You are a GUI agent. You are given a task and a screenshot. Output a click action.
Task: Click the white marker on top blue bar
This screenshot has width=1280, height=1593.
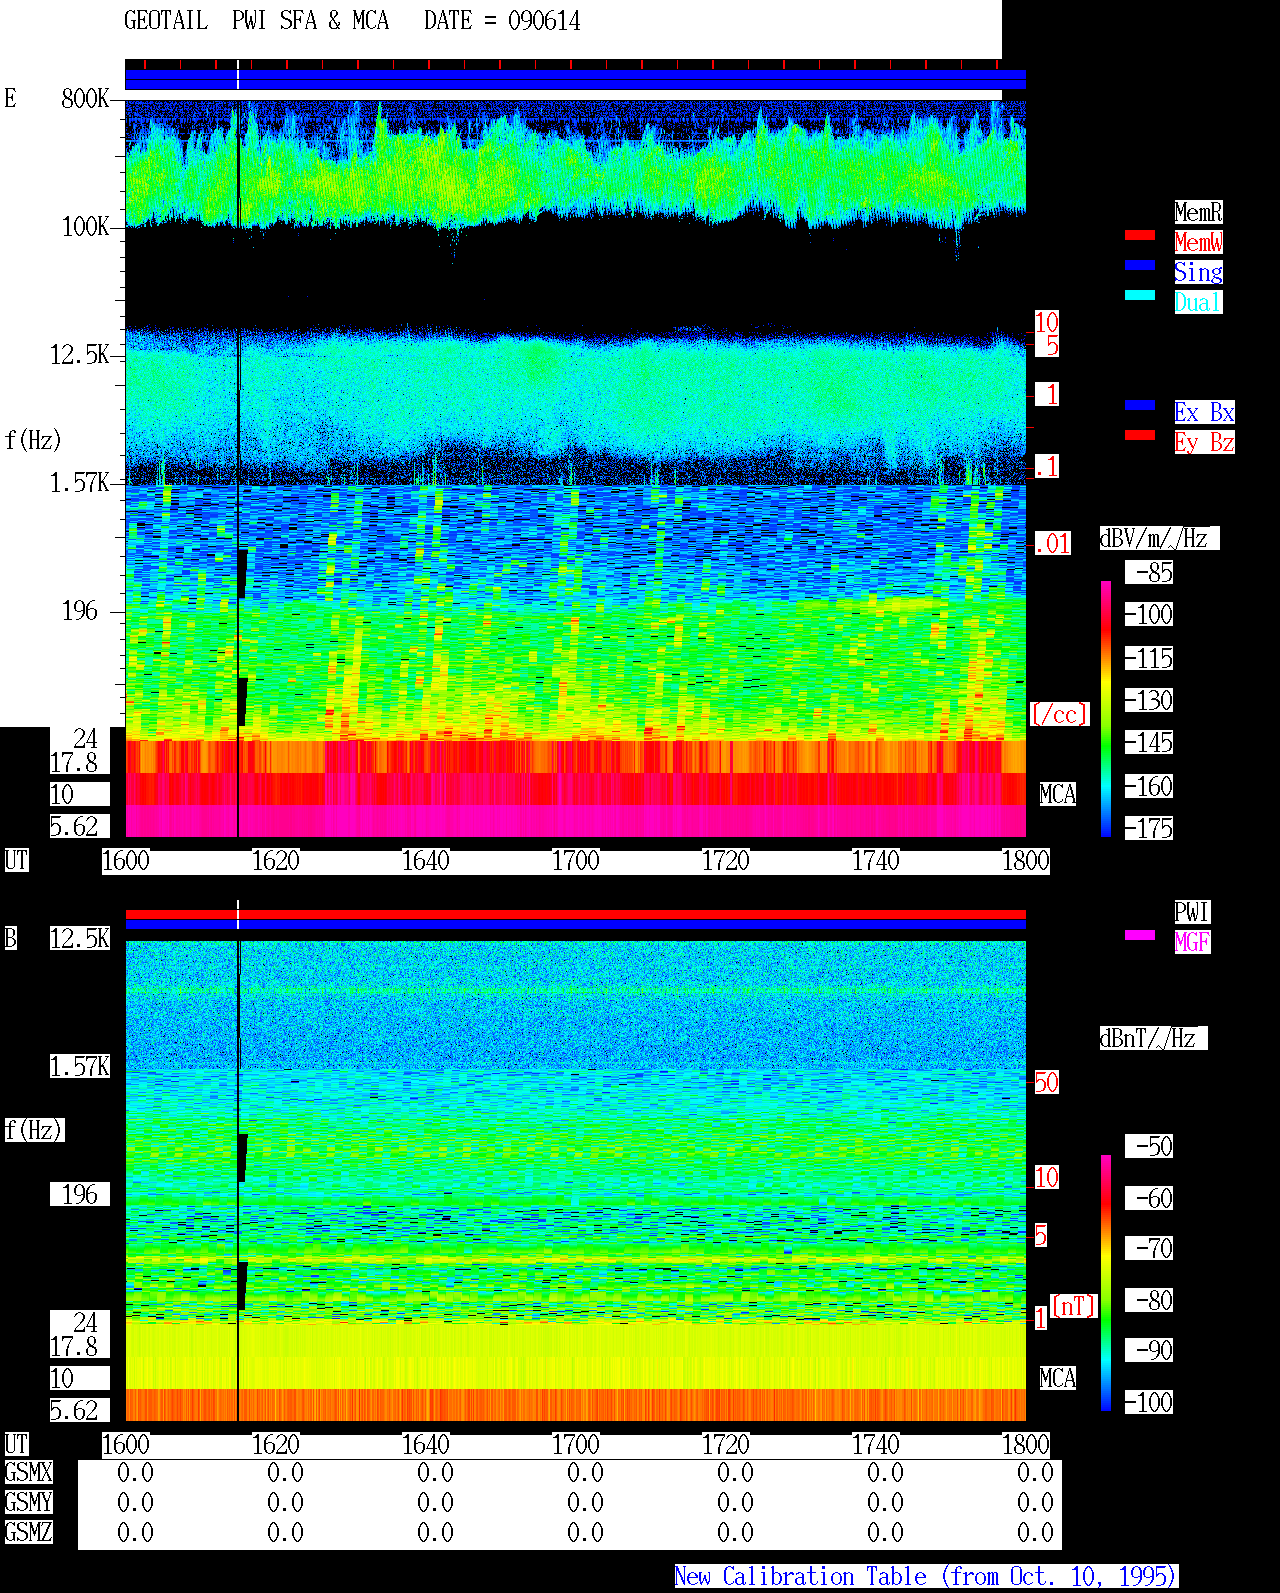[x=238, y=75]
